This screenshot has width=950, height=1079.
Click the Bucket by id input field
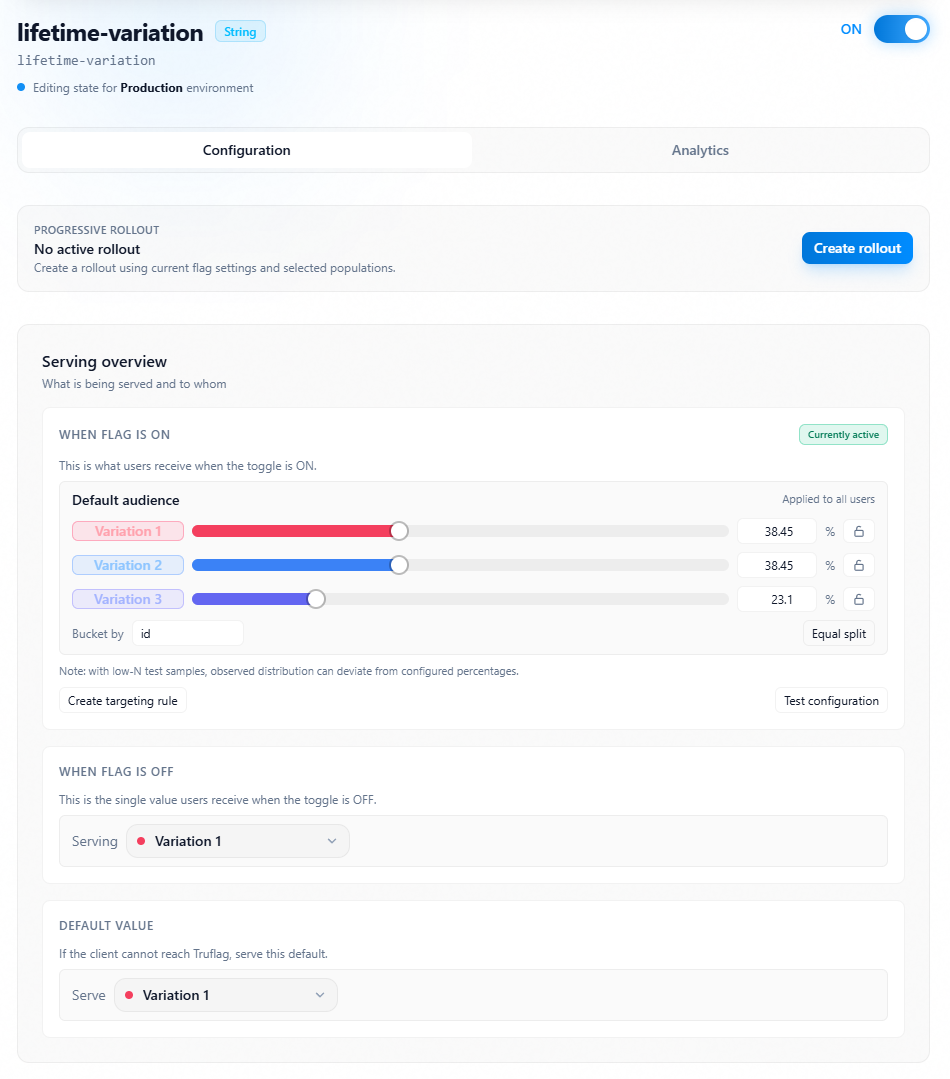click(187, 634)
